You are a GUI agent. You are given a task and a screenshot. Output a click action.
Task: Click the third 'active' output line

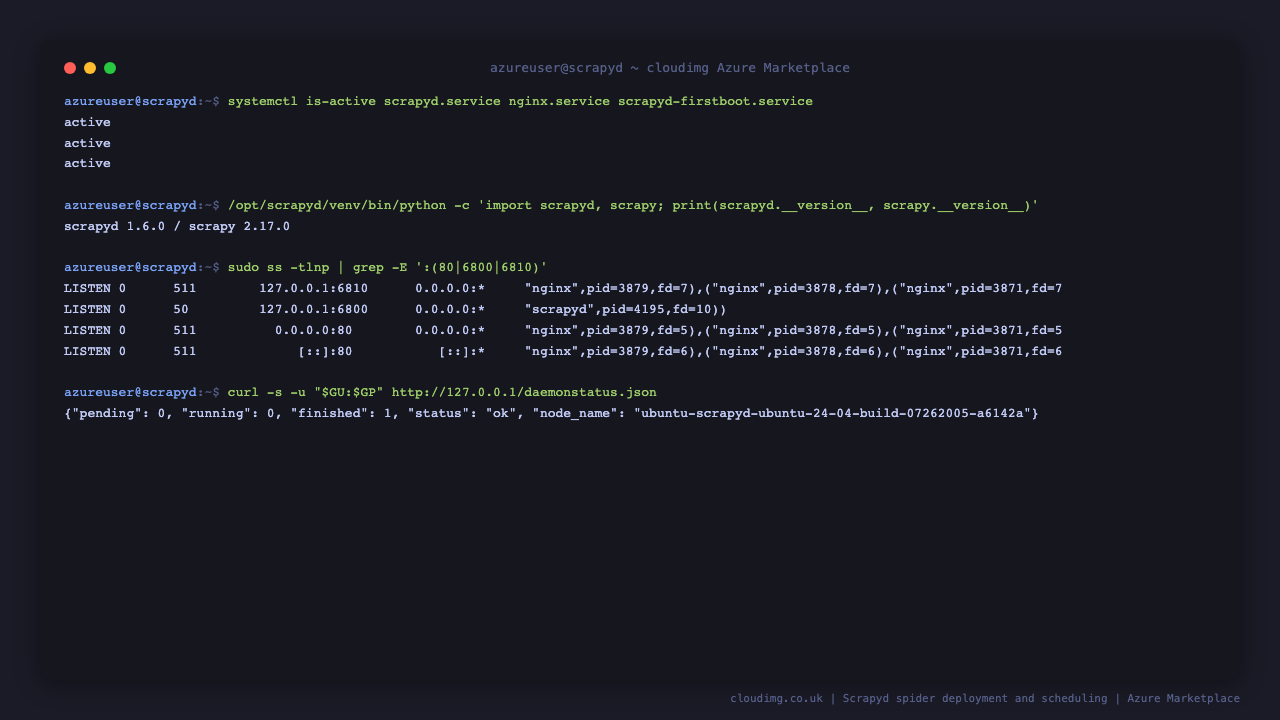pos(87,163)
